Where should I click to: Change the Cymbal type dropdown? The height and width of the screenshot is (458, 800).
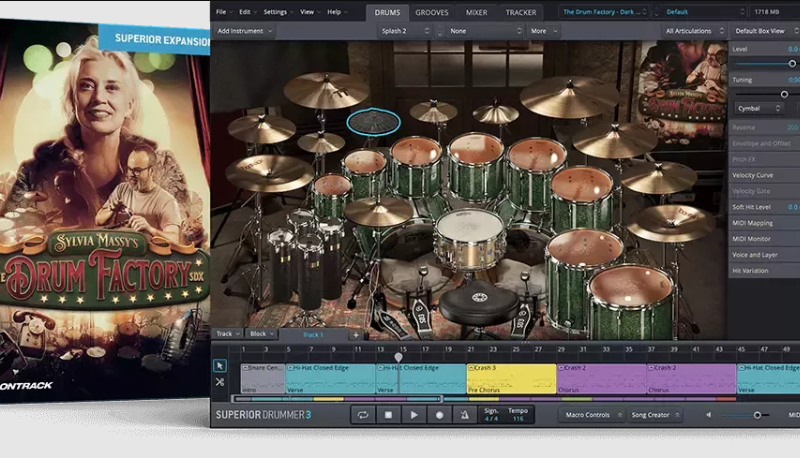coord(759,108)
